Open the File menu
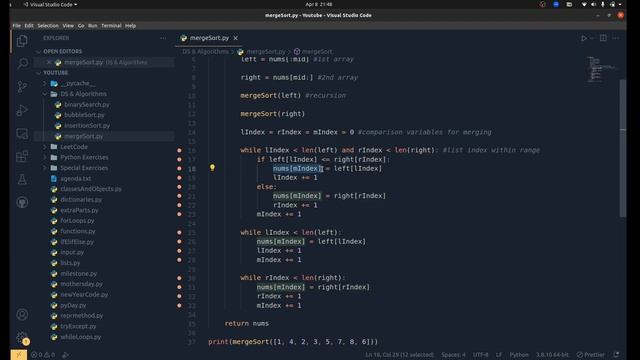The width and height of the screenshot is (640, 360). (17, 26)
